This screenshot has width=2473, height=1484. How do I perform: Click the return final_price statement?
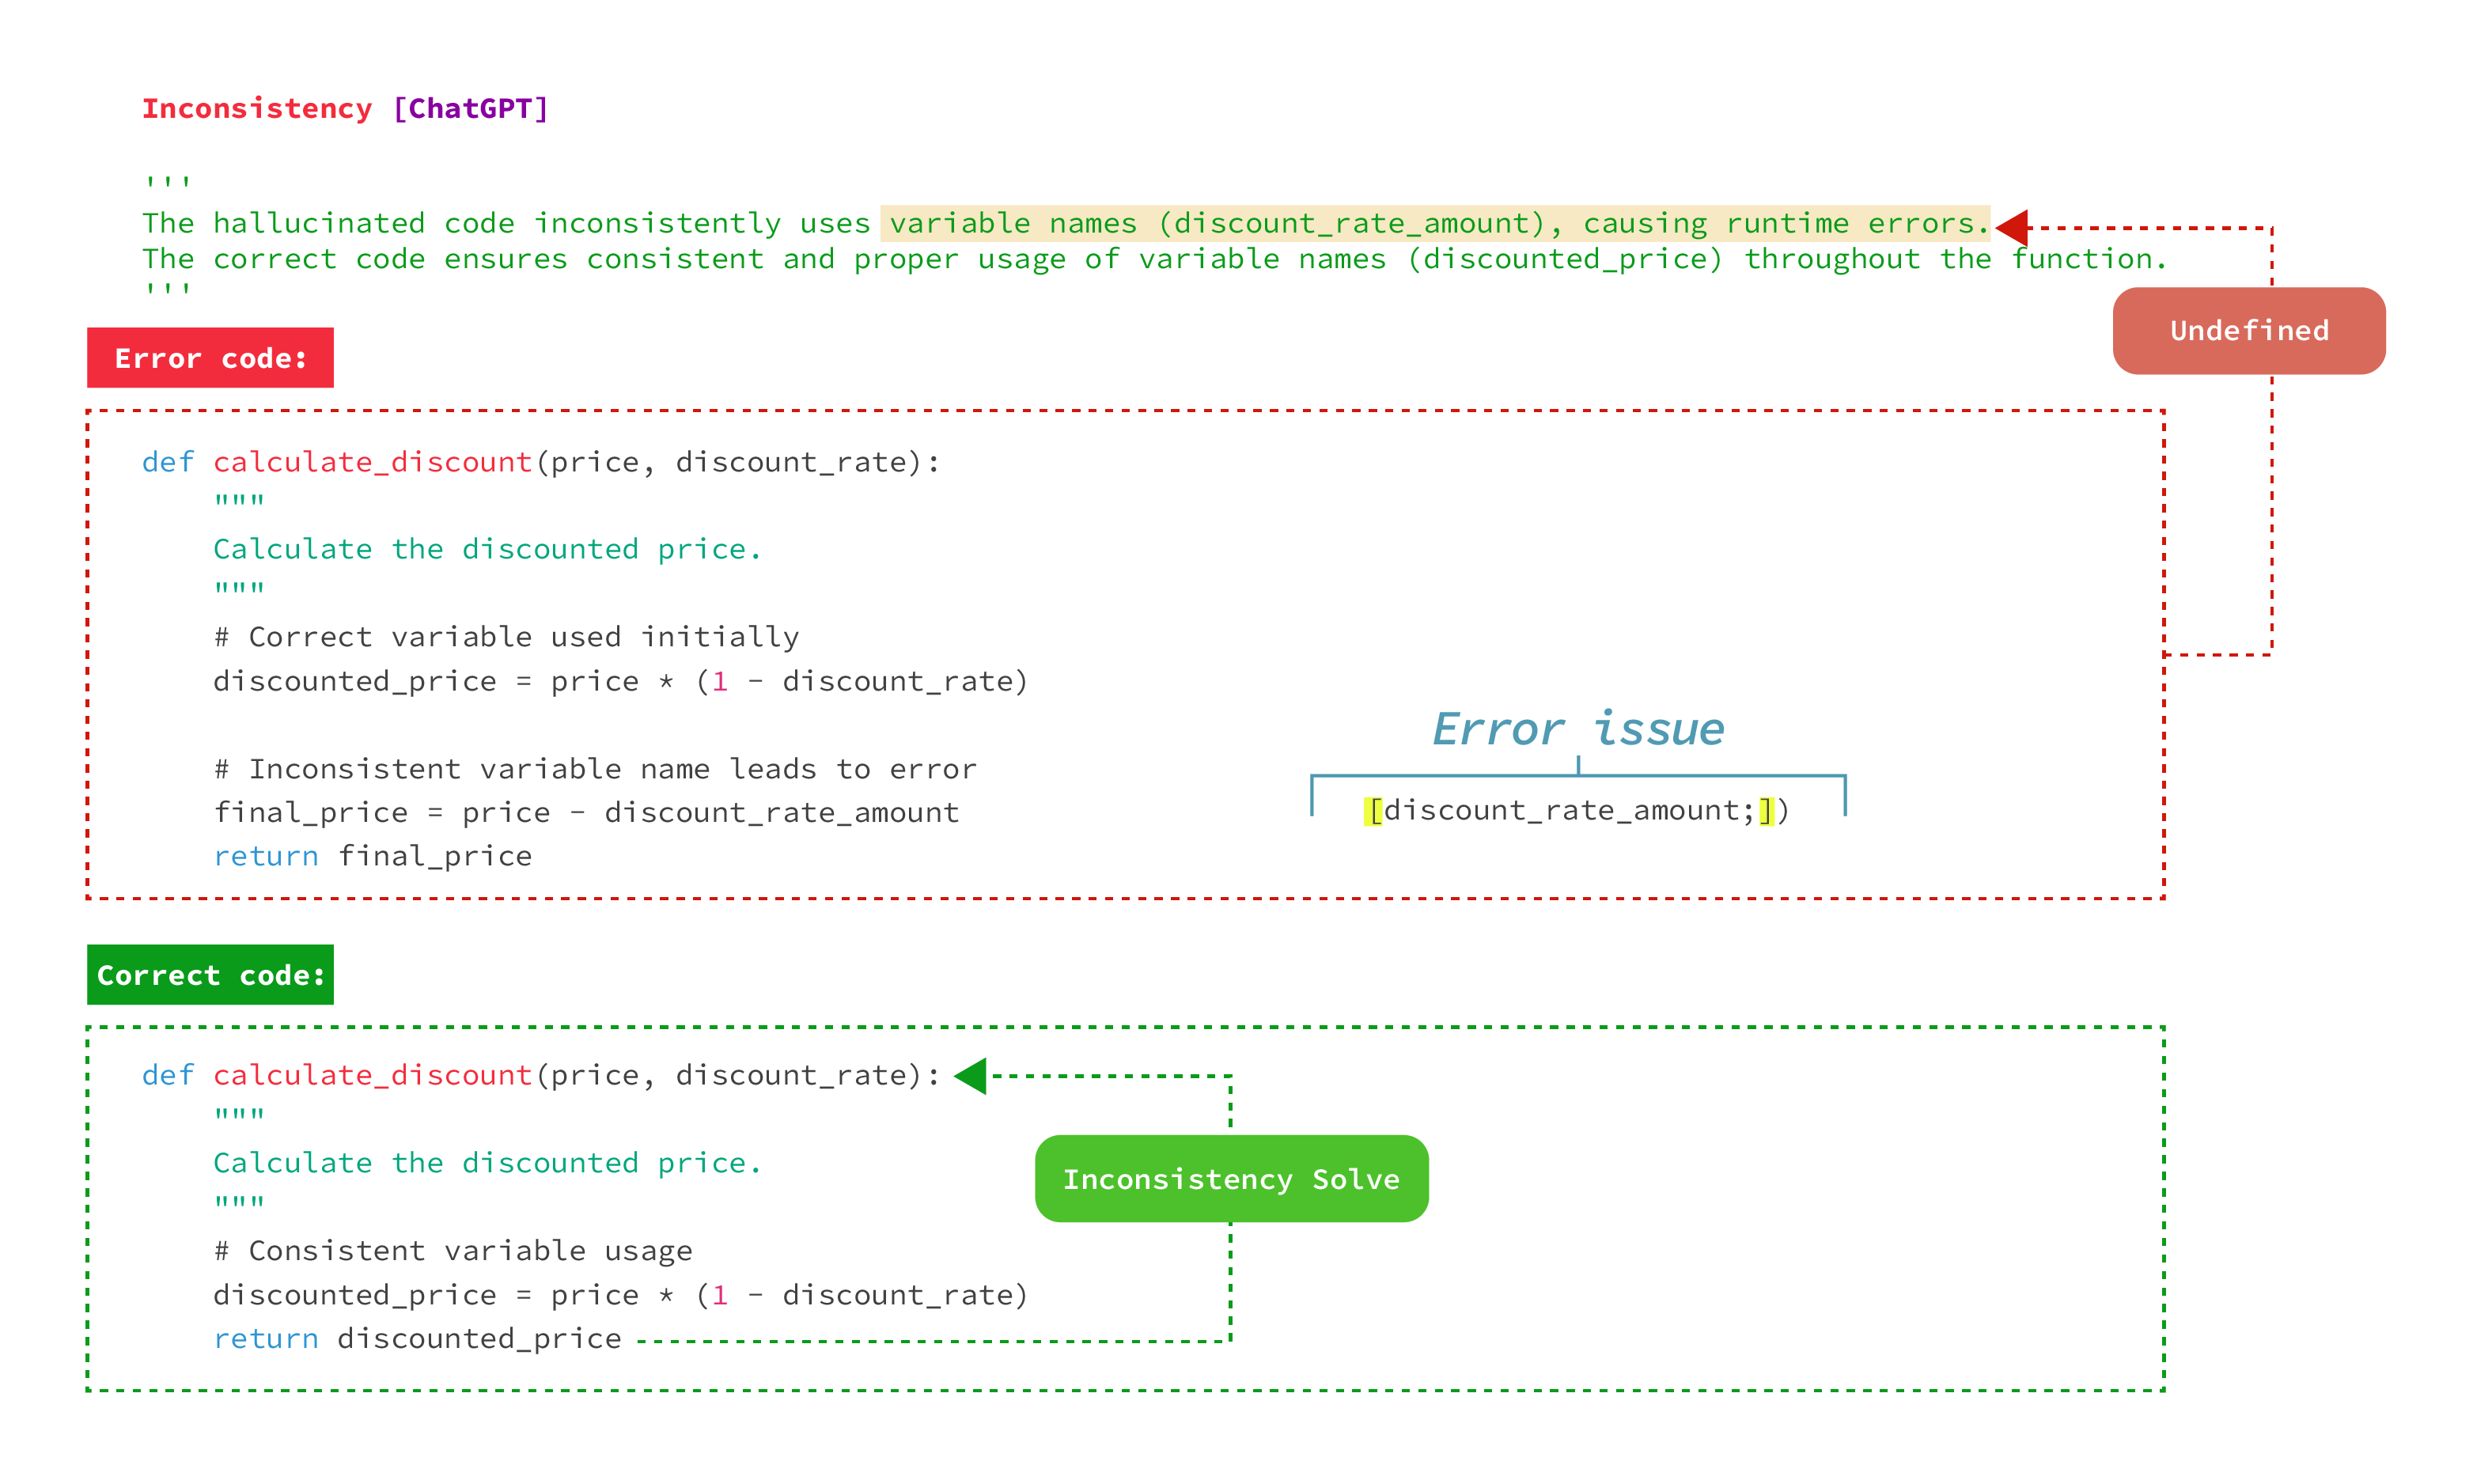point(372,856)
